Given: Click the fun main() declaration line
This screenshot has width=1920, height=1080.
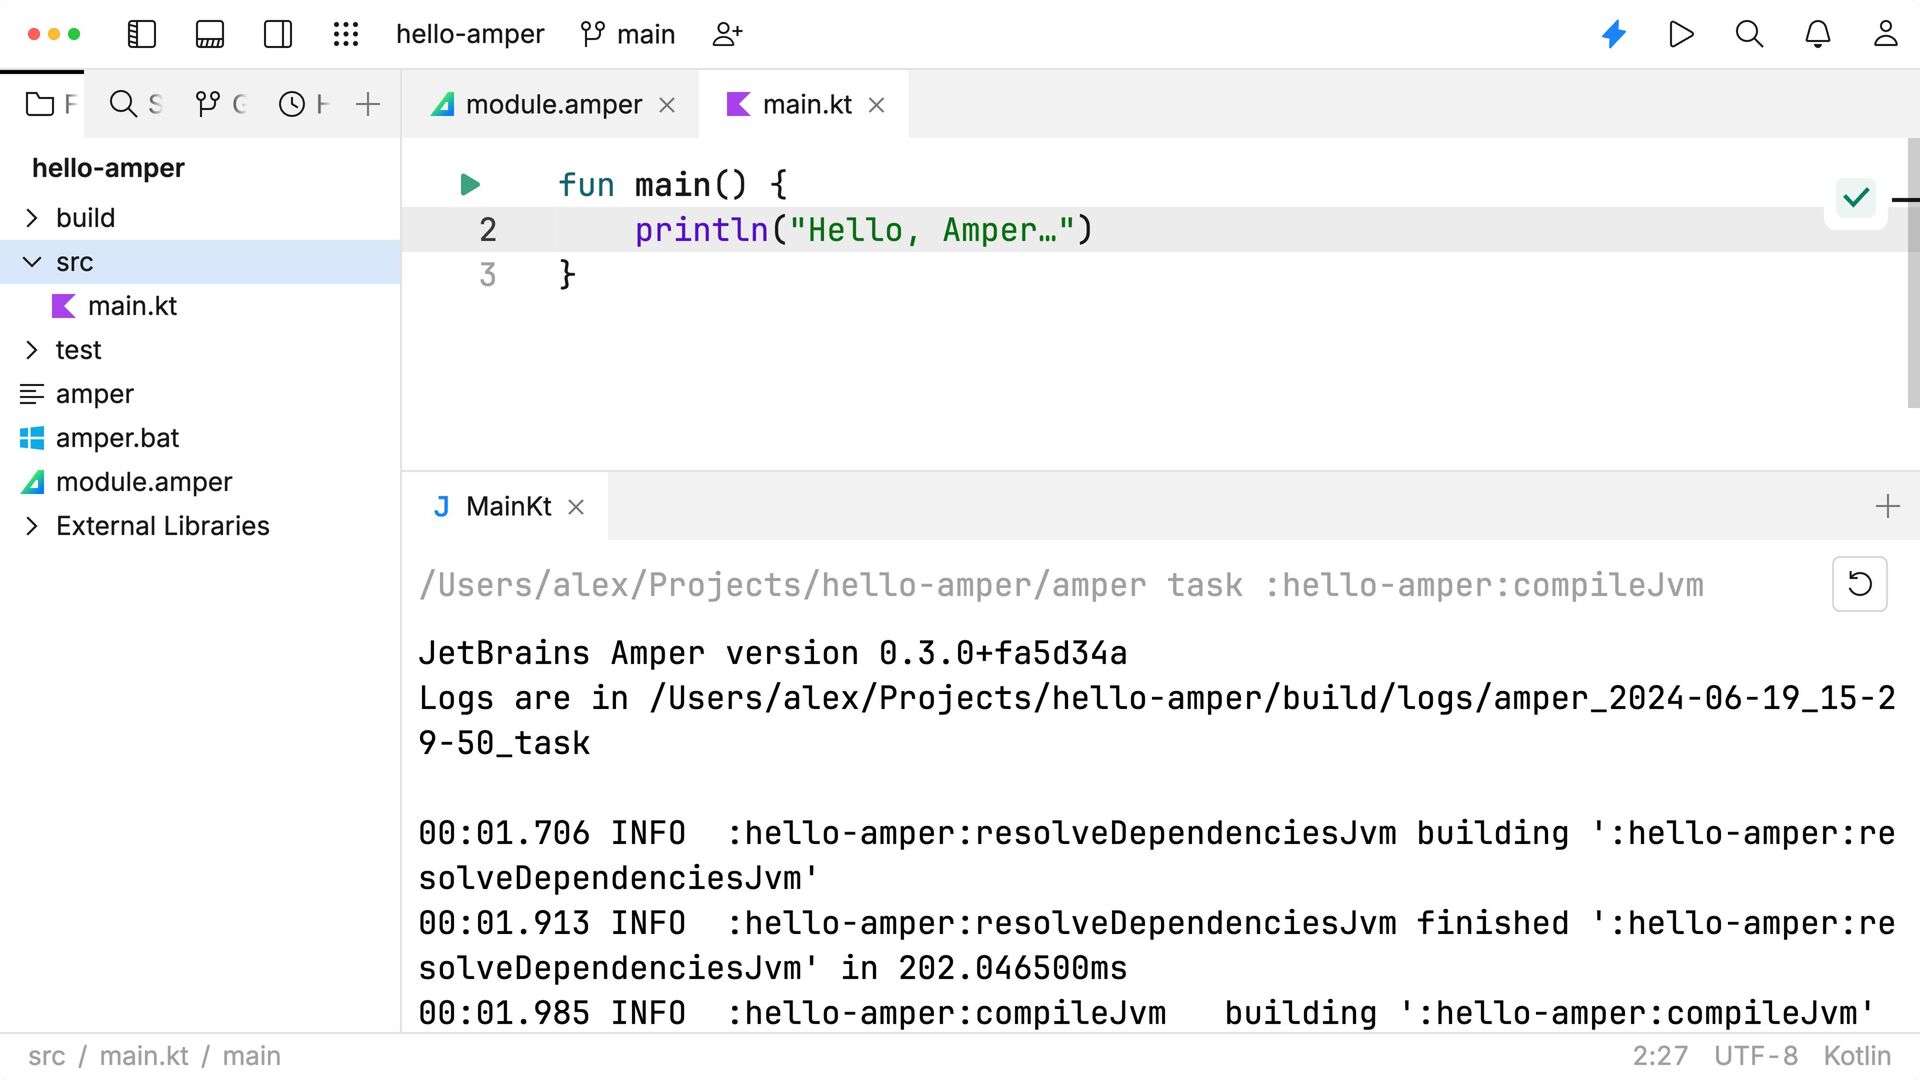Looking at the screenshot, I should (673, 185).
